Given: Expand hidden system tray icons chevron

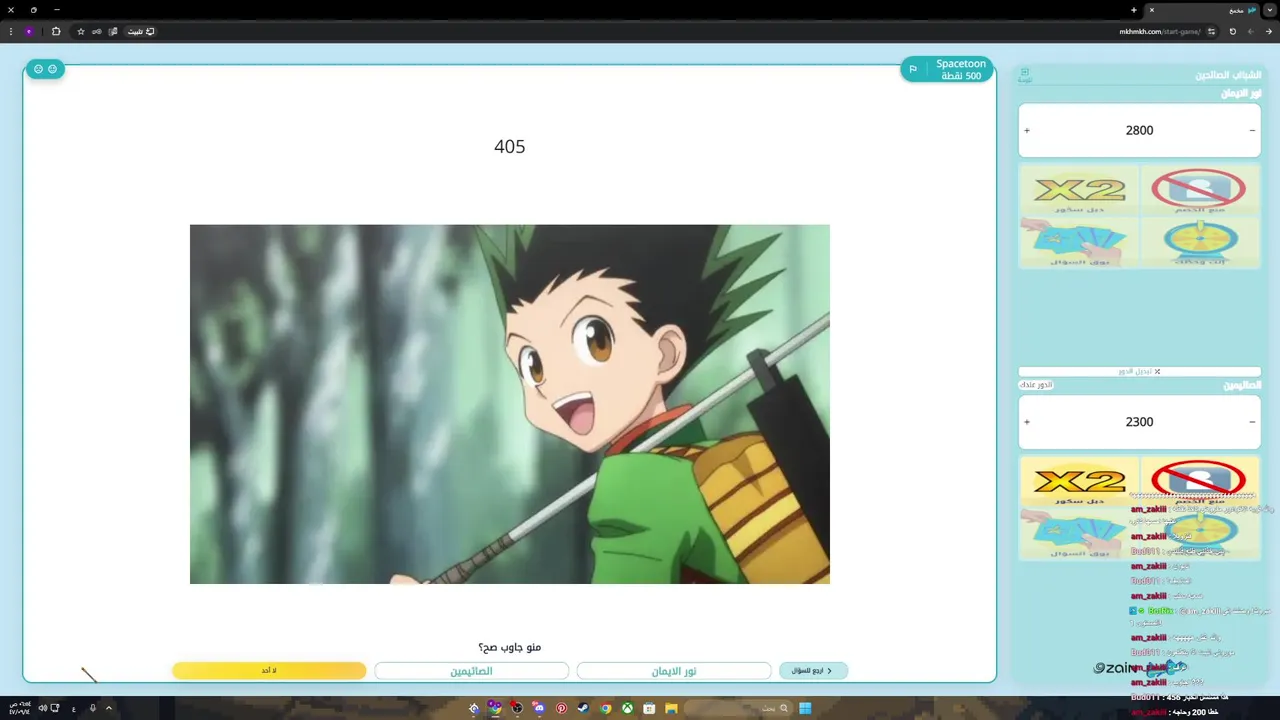Looking at the screenshot, I should tap(109, 708).
